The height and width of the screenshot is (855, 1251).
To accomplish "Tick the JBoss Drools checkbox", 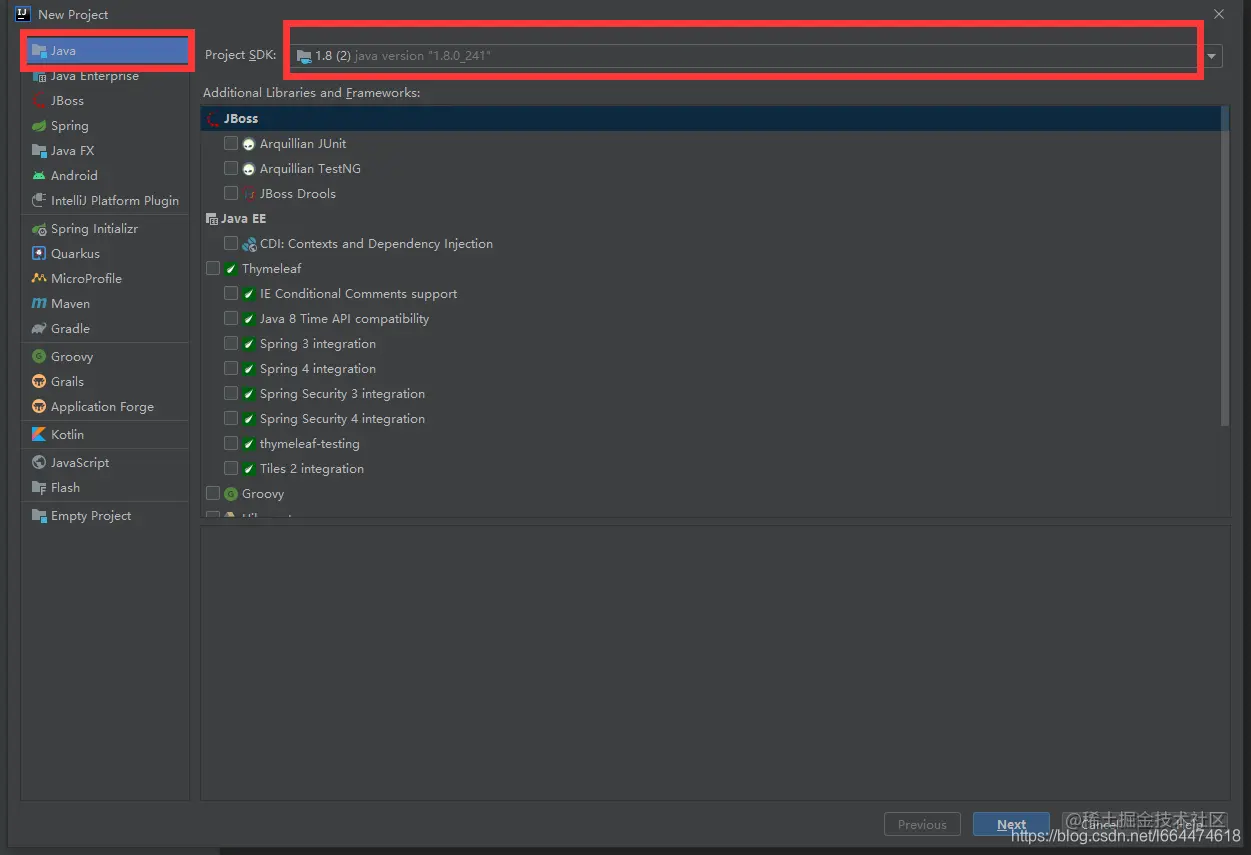I will [x=231, y=194].
